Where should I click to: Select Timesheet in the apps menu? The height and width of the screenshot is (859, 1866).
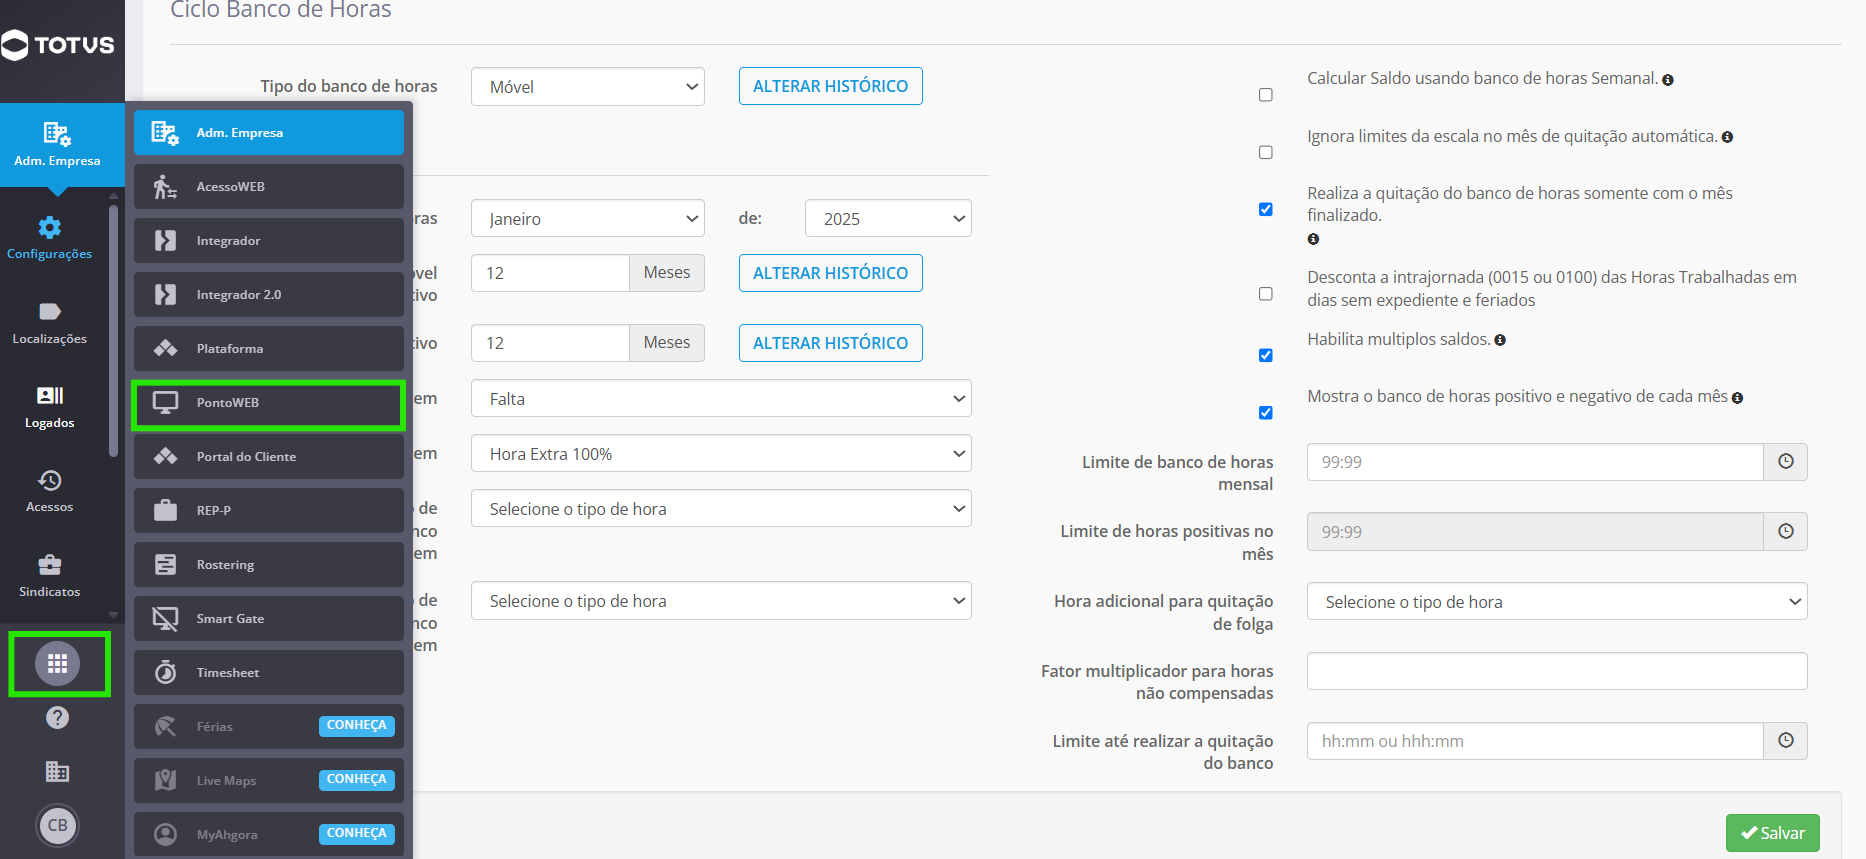pos(269,673)
